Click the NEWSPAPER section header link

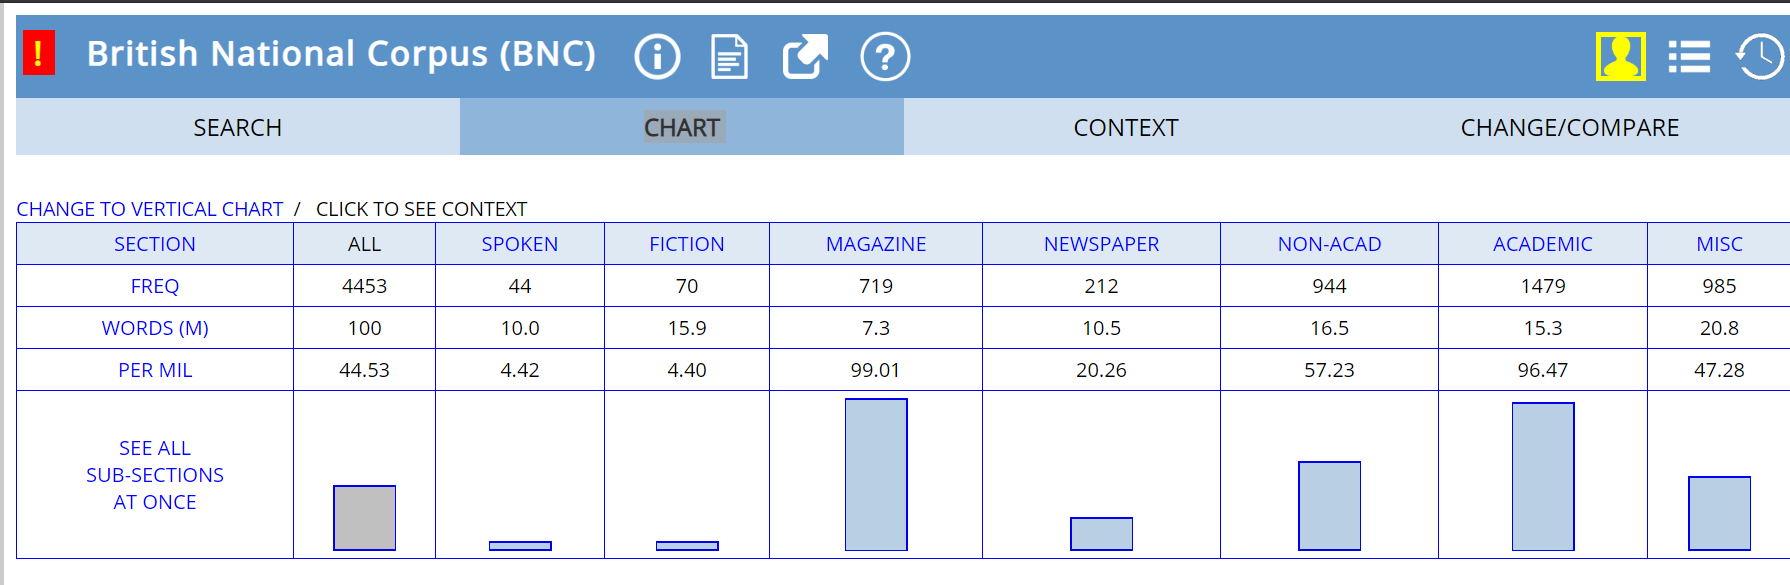[1101, 244]
